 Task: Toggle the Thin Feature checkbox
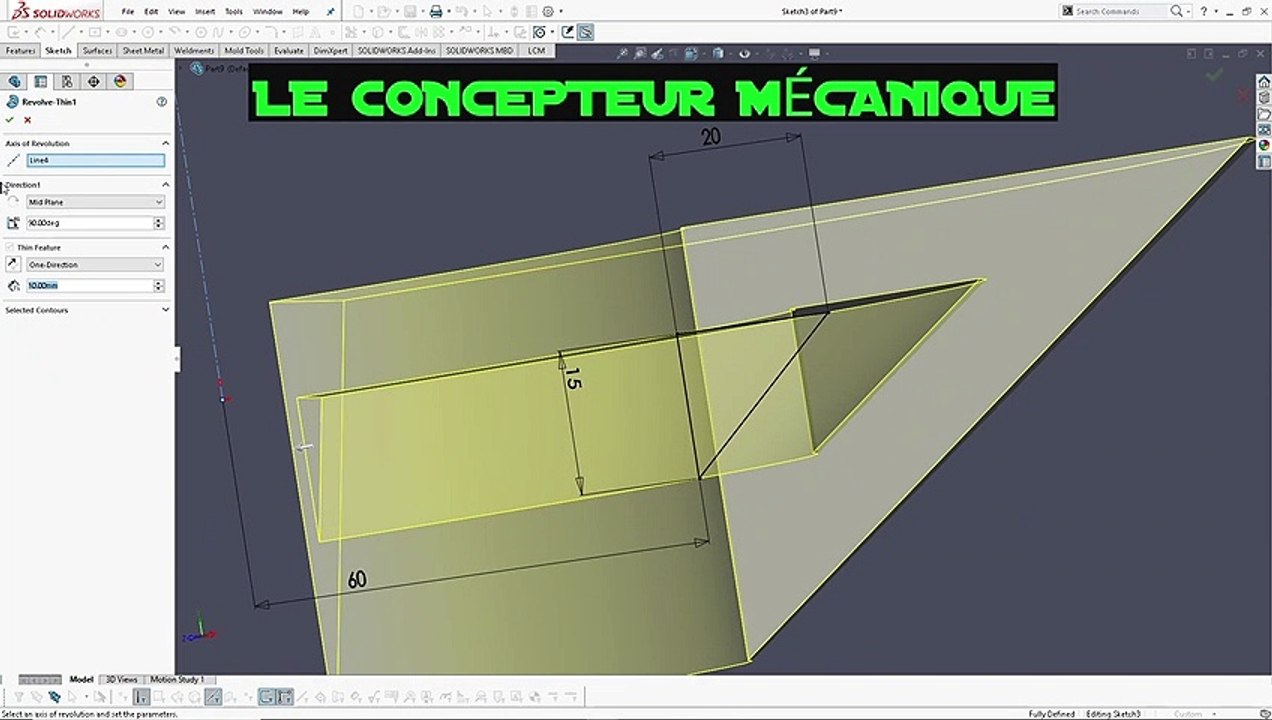tap(10, 247)
